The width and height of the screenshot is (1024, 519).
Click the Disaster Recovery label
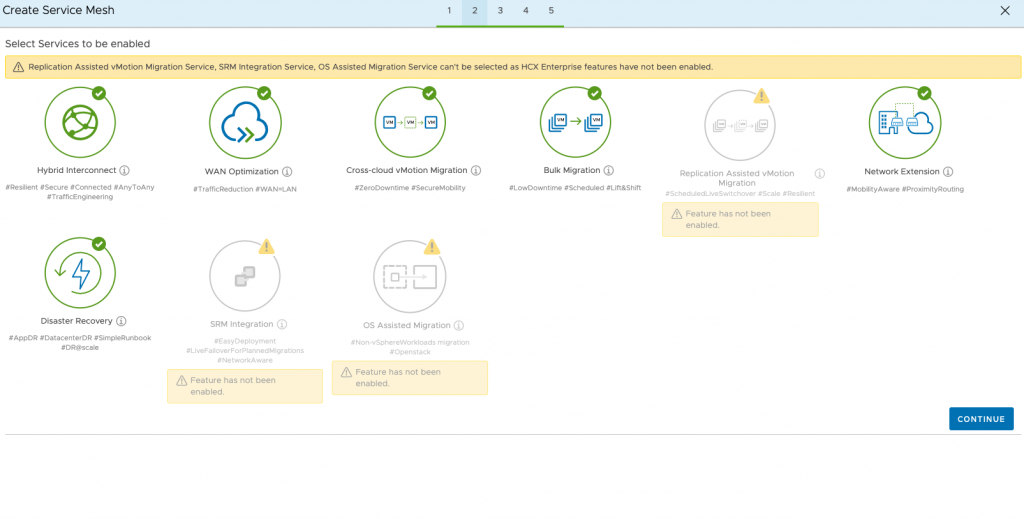pyautogui.click(x=76, y=321)
